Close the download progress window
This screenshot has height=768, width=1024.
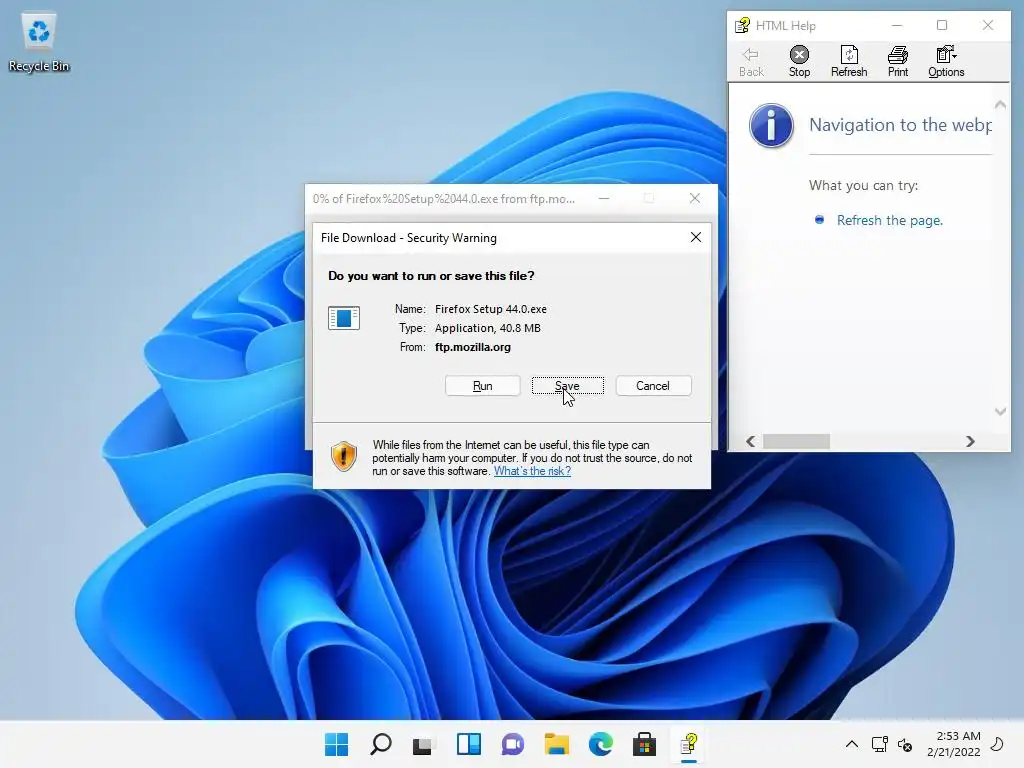(695, 199)
